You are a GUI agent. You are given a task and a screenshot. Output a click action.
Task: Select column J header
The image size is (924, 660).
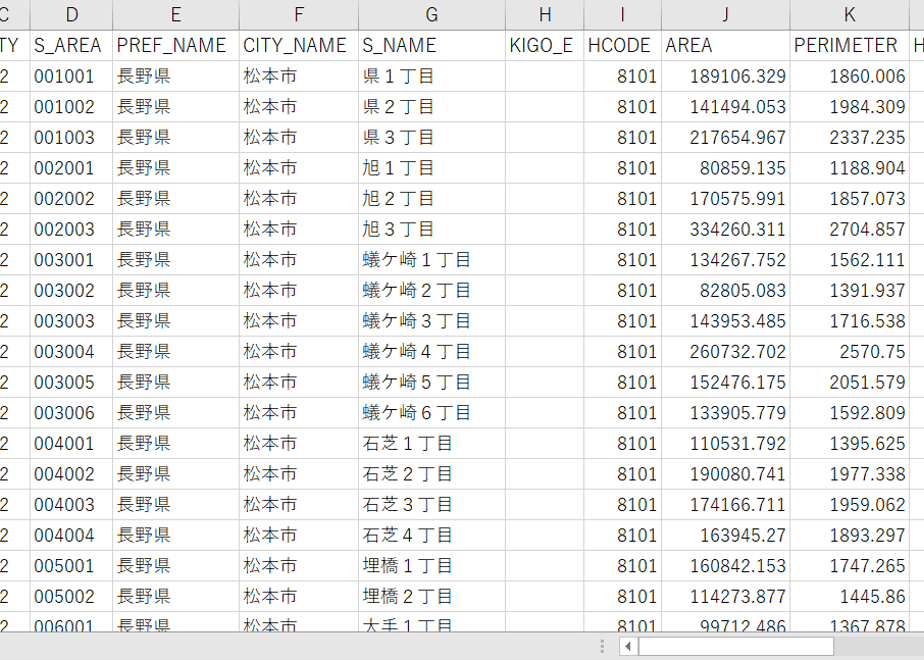(726, 15)
